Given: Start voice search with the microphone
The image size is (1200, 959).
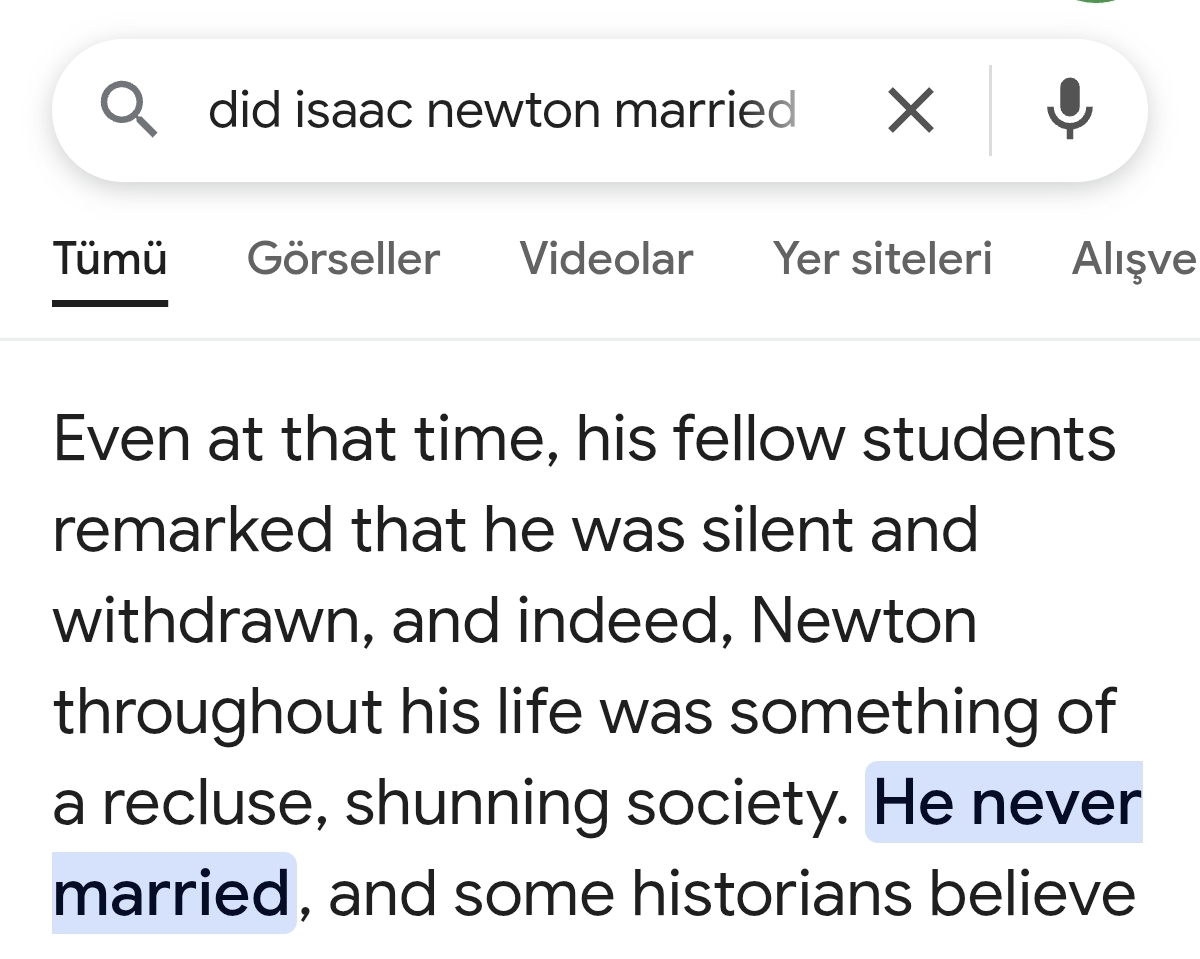Looking at the screenshot, I should point(1069,109).
